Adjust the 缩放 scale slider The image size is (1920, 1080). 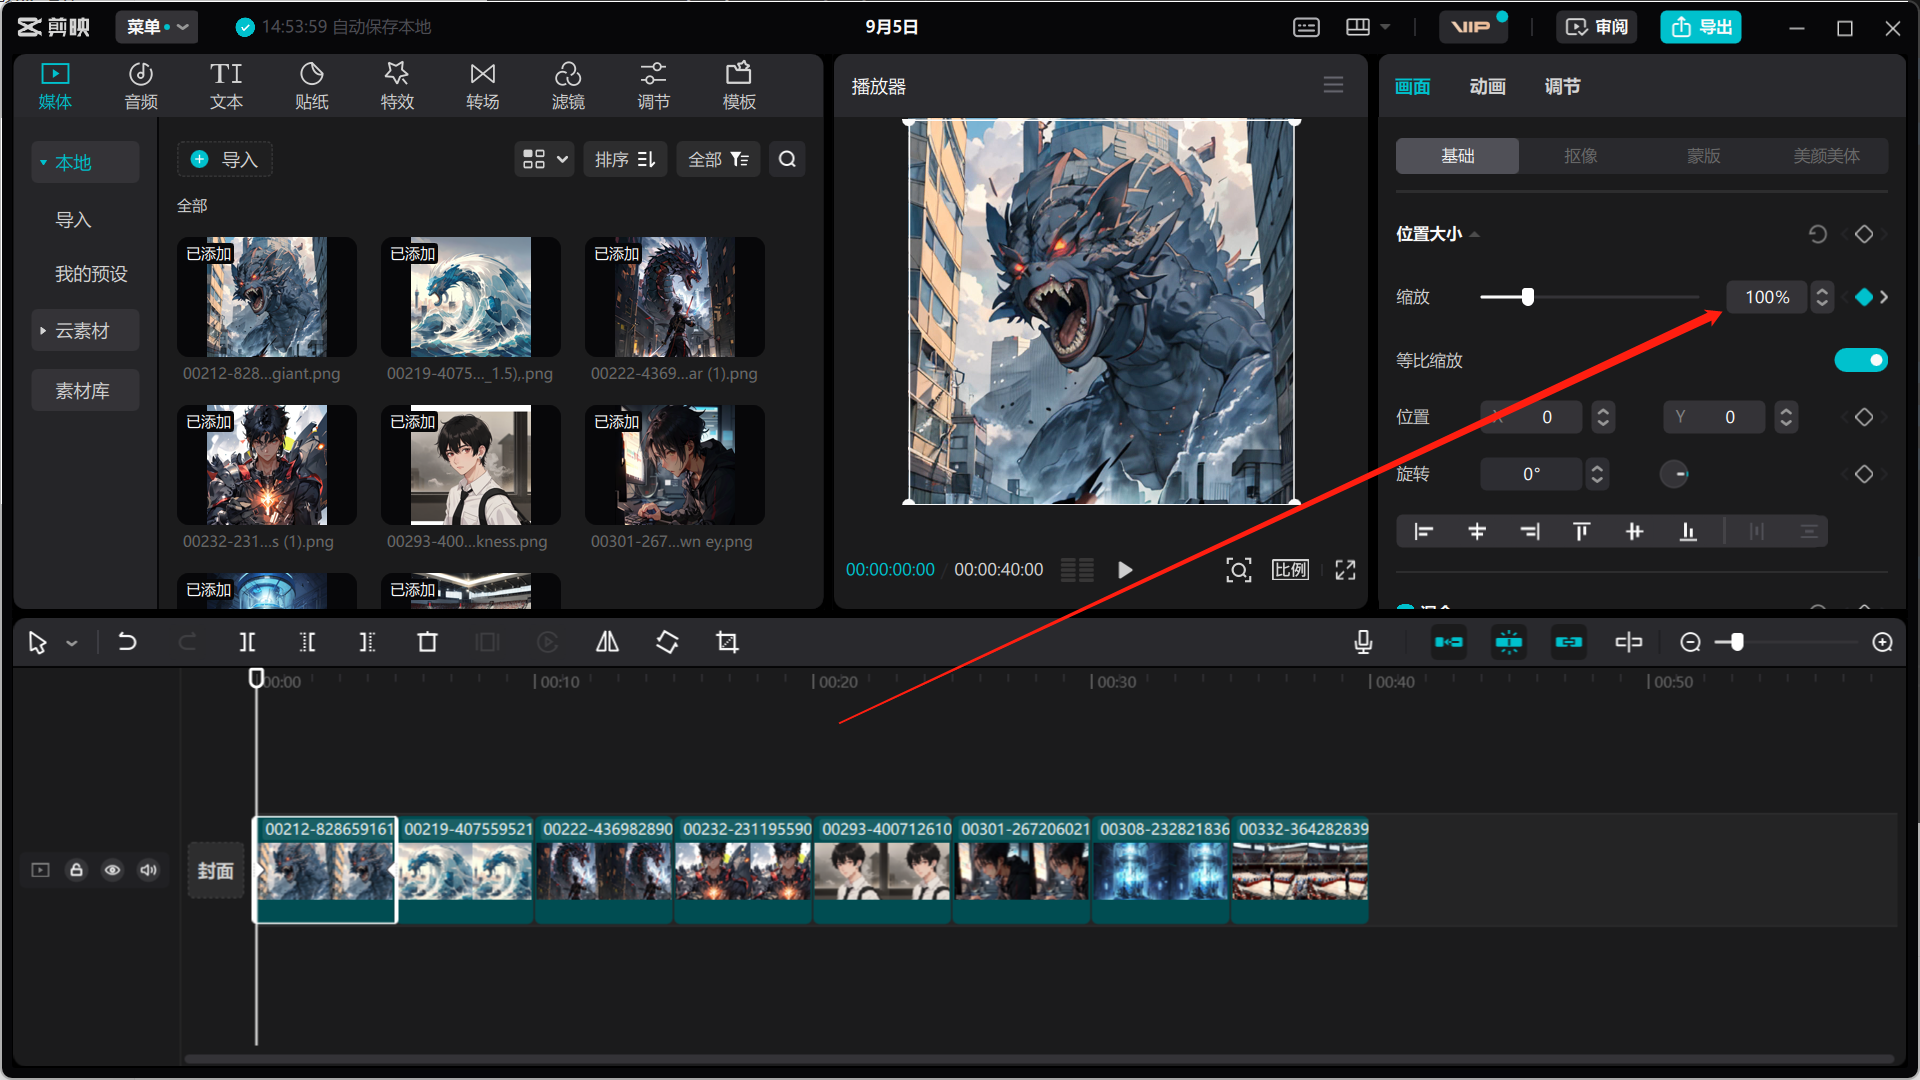tap(1527, 297)
